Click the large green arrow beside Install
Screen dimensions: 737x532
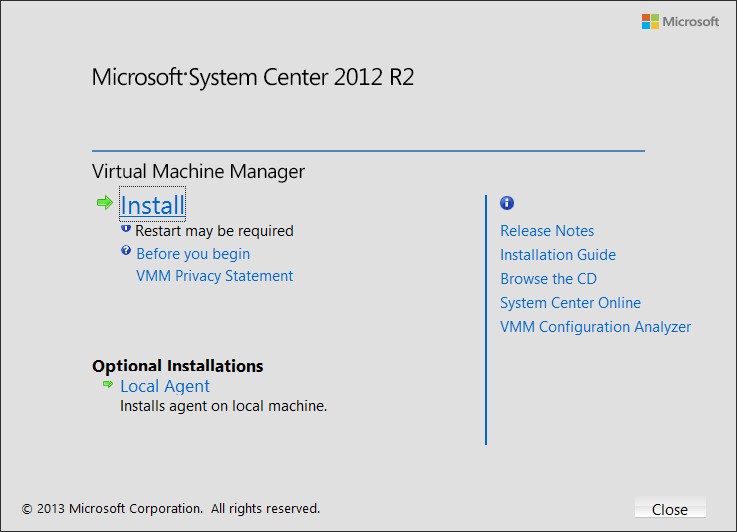(105, 203)
